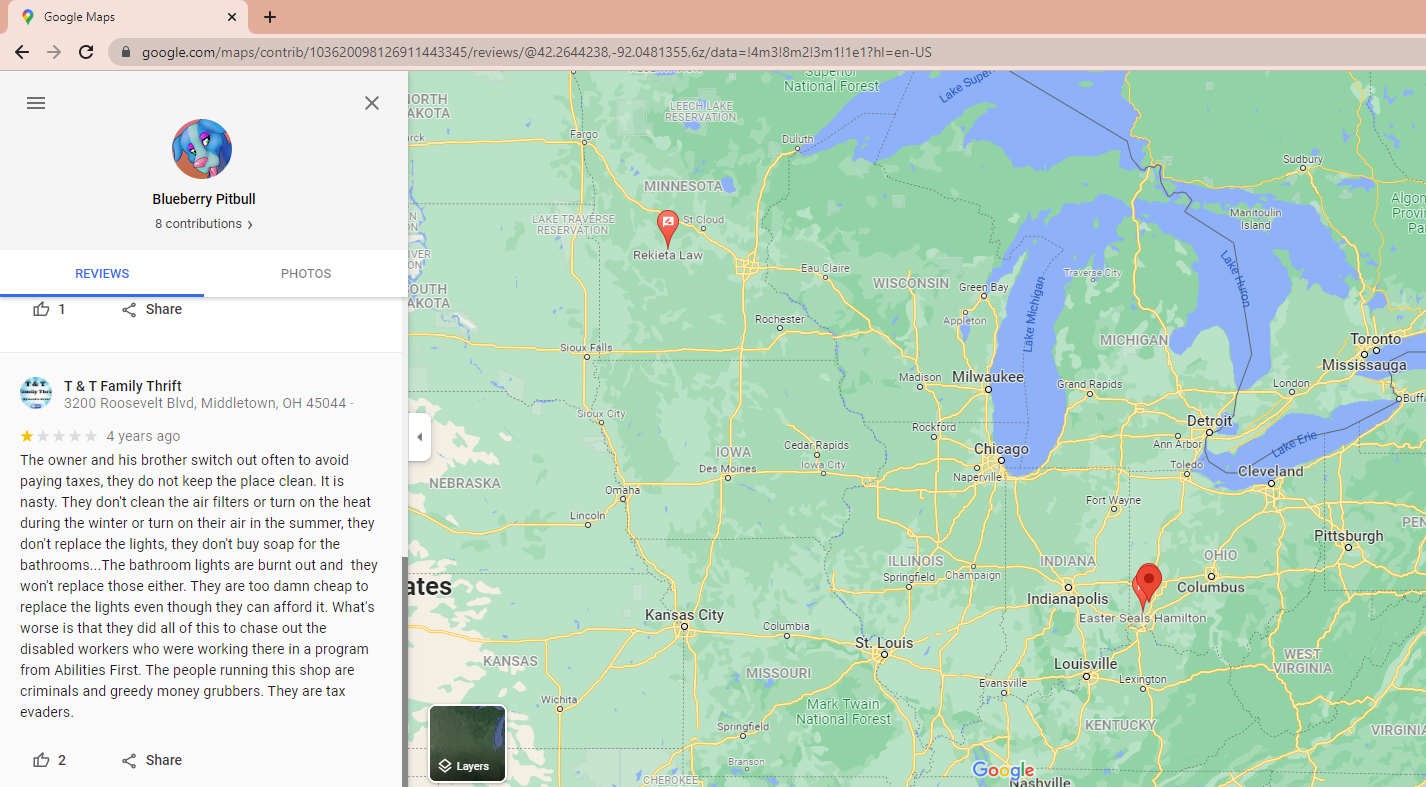The image size is (1426, 787).
Task: Click the Mark Twain National Forest label
Action: [x=843, y=711]
